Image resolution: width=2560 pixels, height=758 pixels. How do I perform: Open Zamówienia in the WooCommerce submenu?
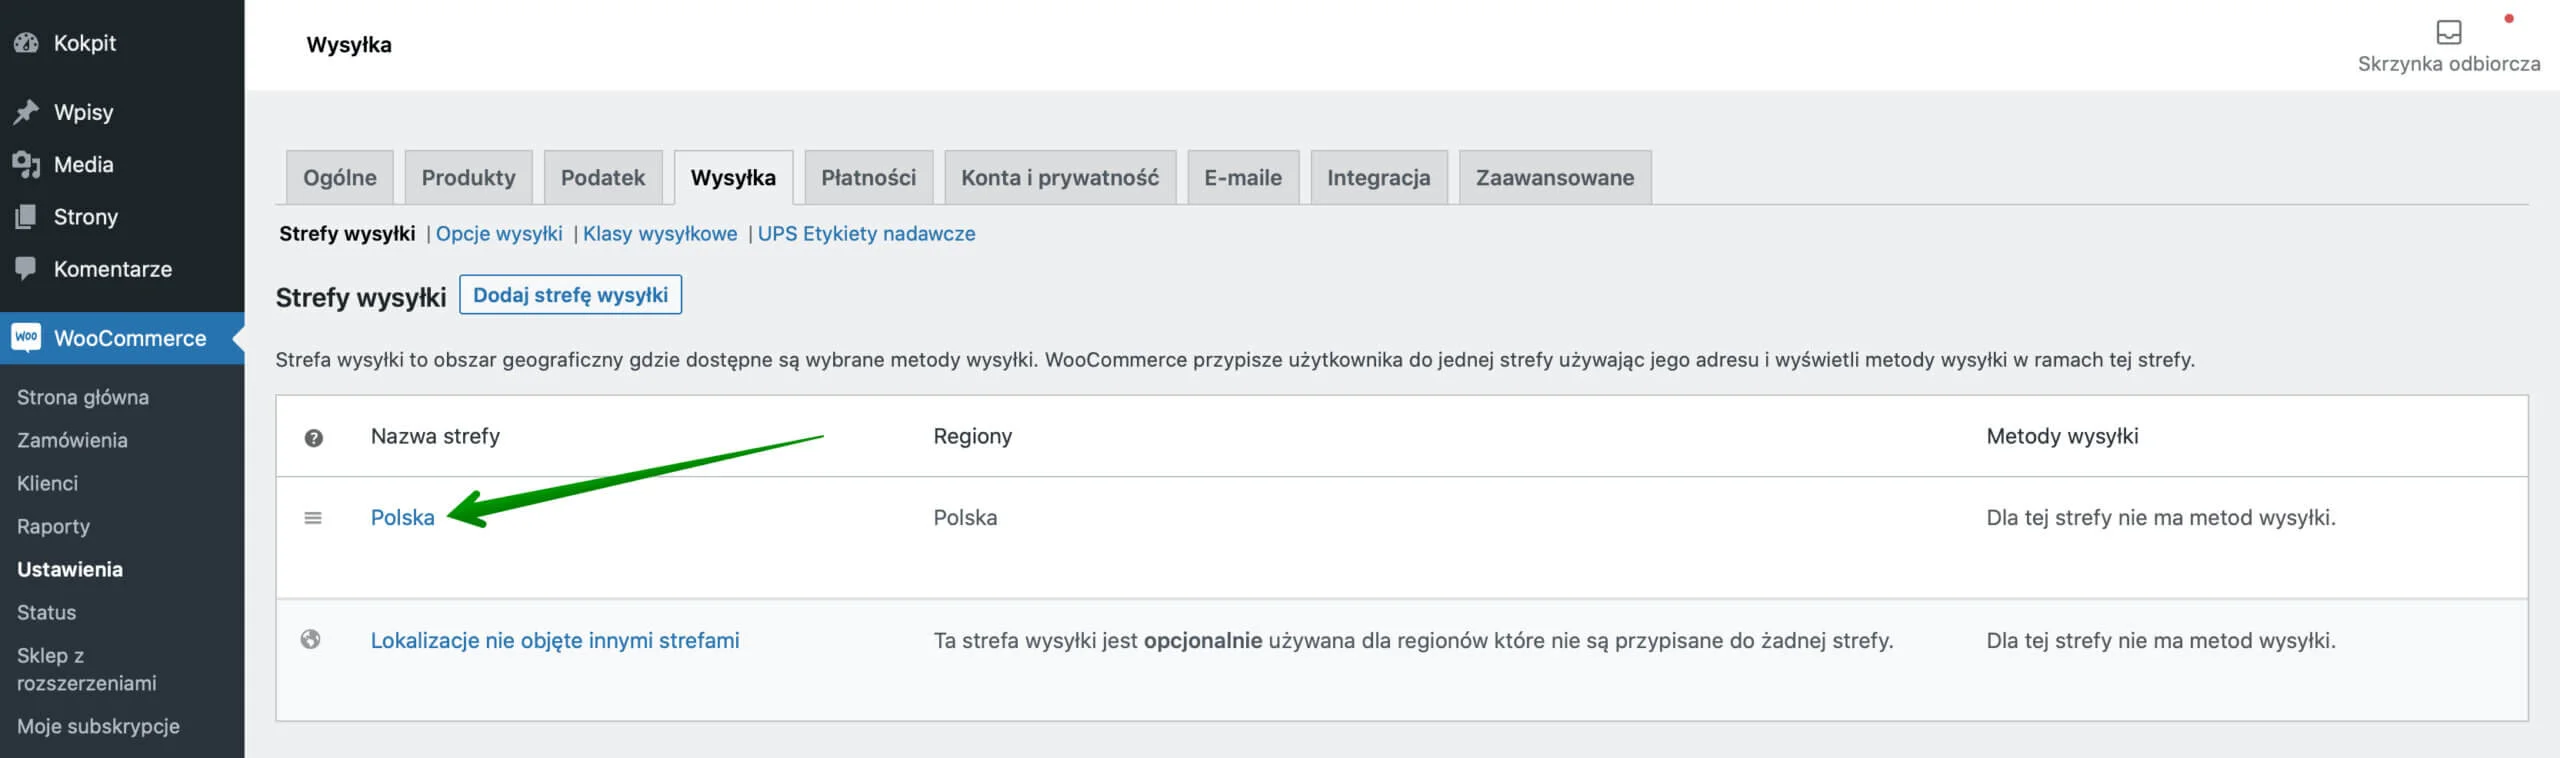pyautogui.click(x=72, y=440)
